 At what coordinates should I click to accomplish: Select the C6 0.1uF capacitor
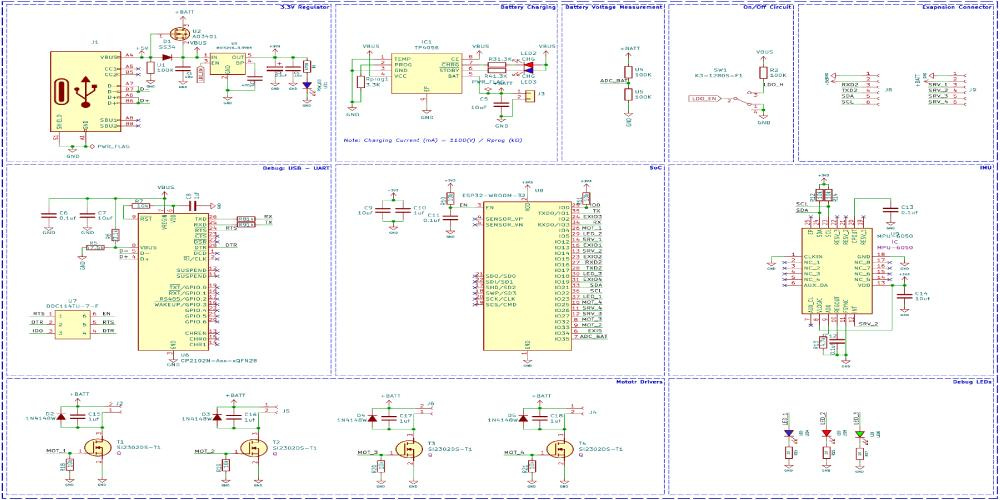pyautogui.click(x=48, y=216)
